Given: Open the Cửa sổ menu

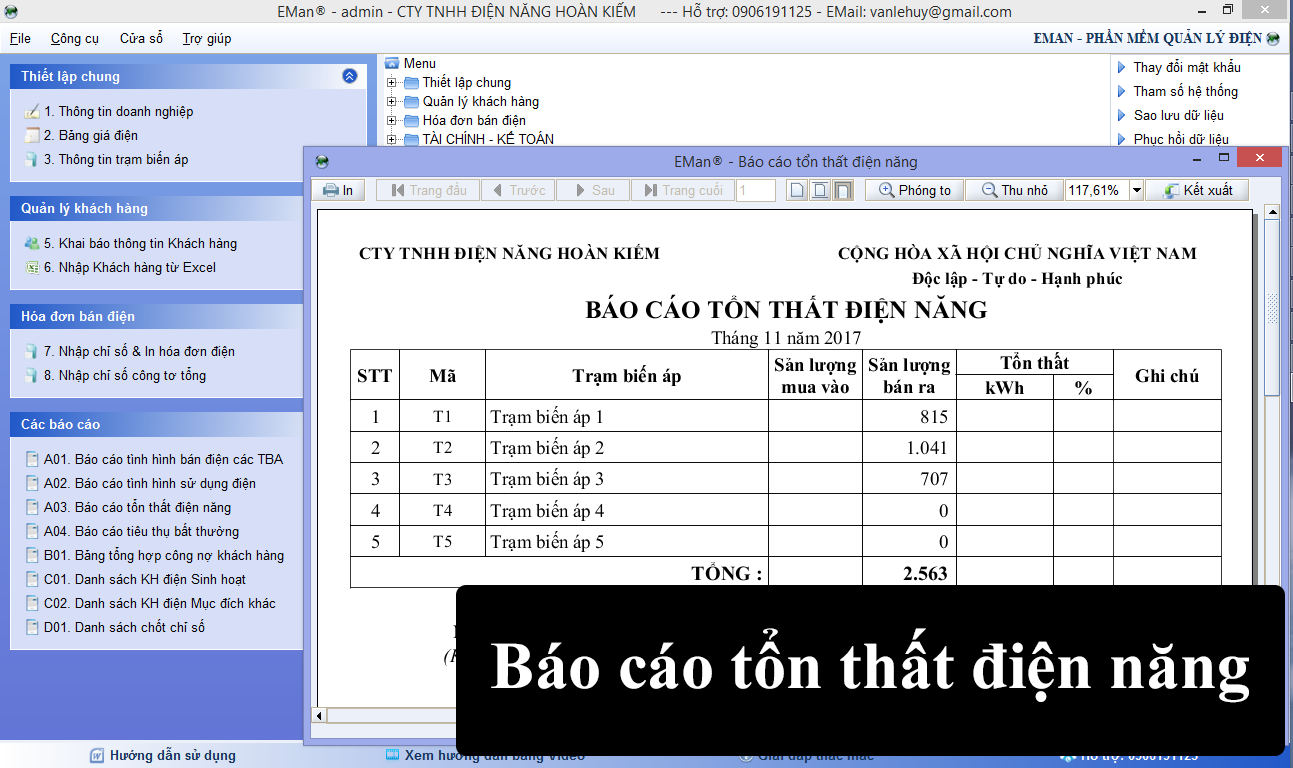Looking at the screenshot, I should pos(141,38).
